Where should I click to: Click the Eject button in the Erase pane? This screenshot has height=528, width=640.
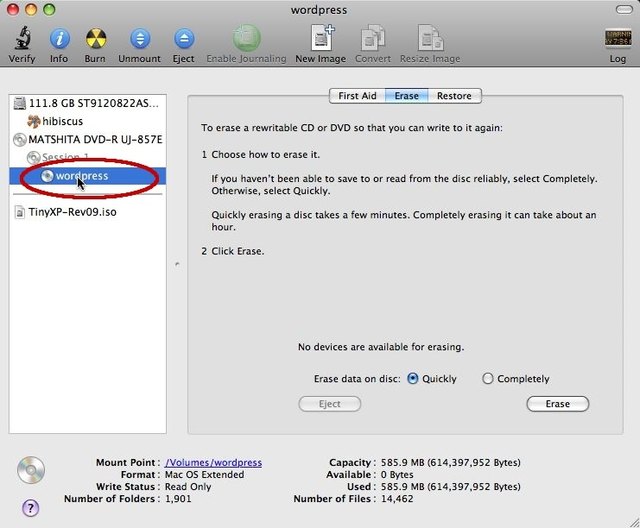click(330, 404)
